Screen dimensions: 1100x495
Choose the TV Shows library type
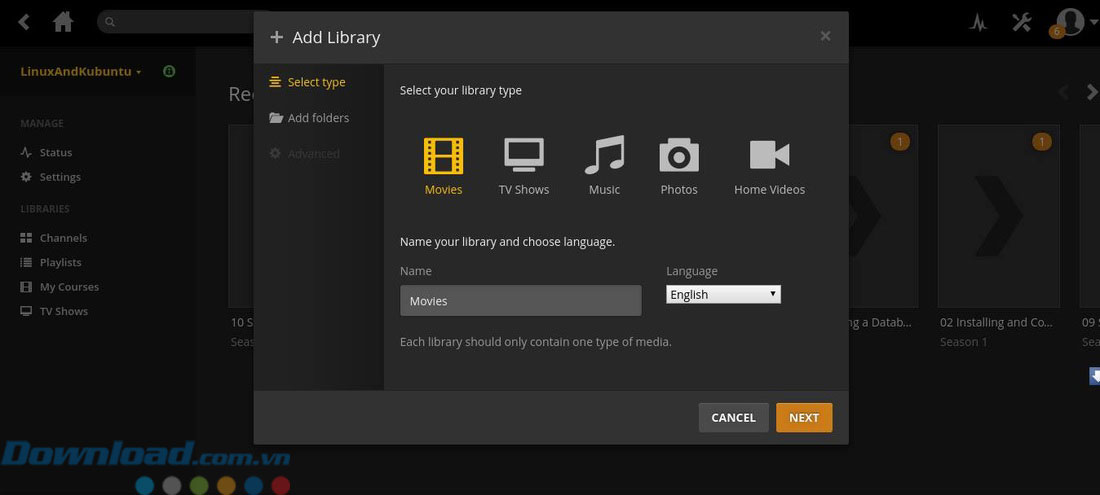click(523, 157)
